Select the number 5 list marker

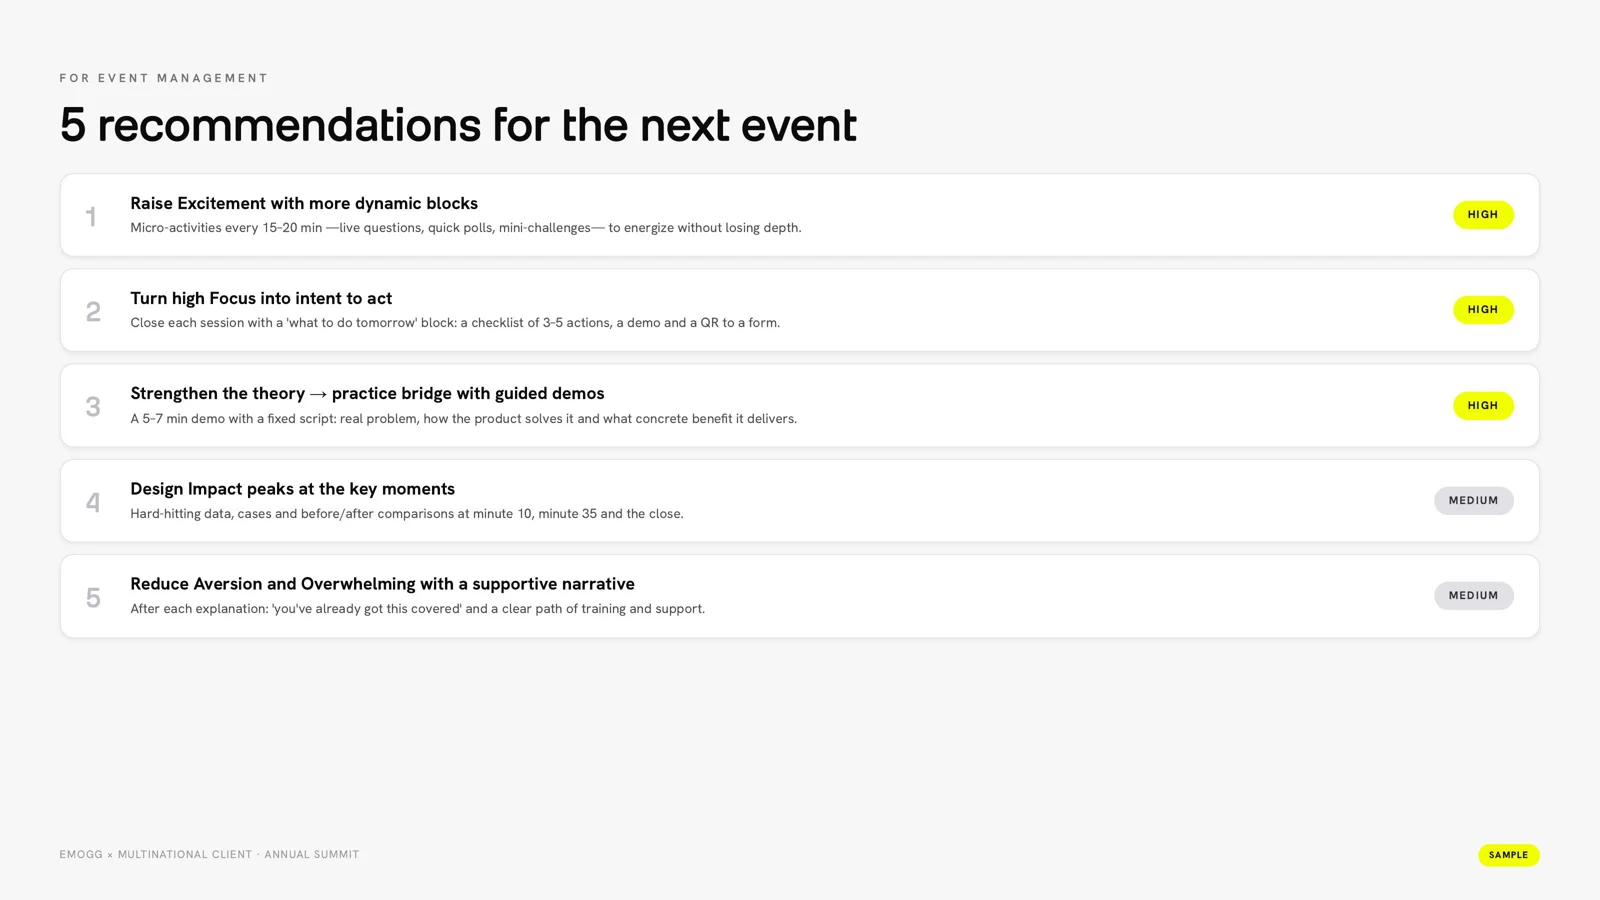[x=93, y=598]
